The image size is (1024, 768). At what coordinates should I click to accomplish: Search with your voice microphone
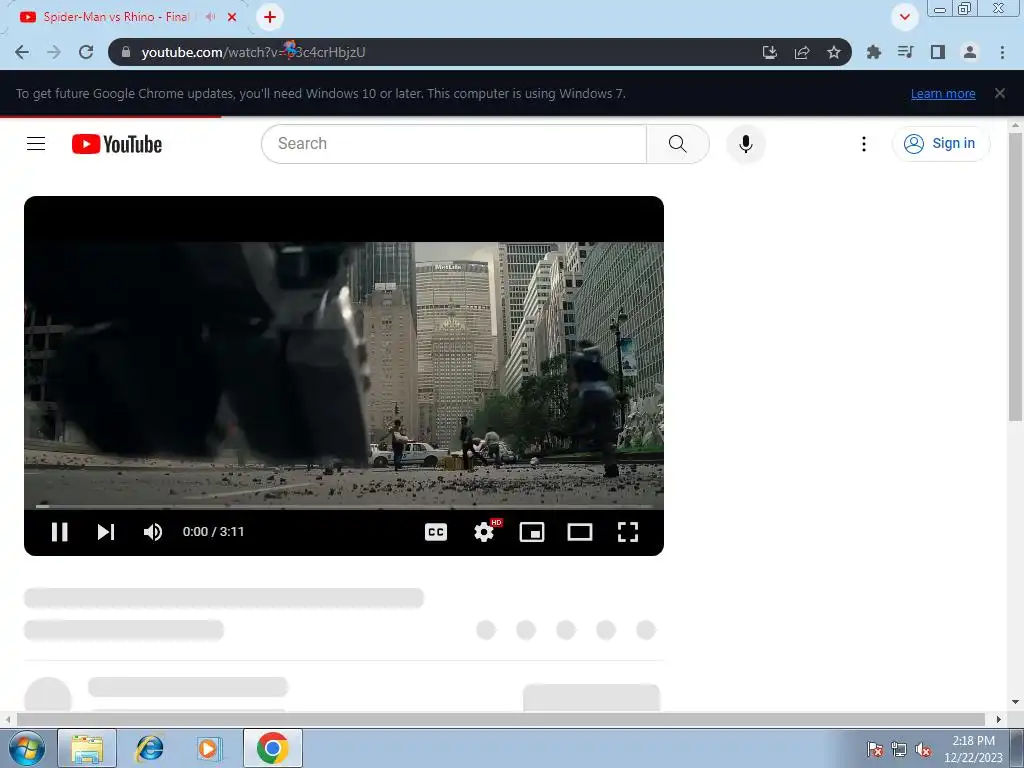pyautogui.click(x=745, y=144)
